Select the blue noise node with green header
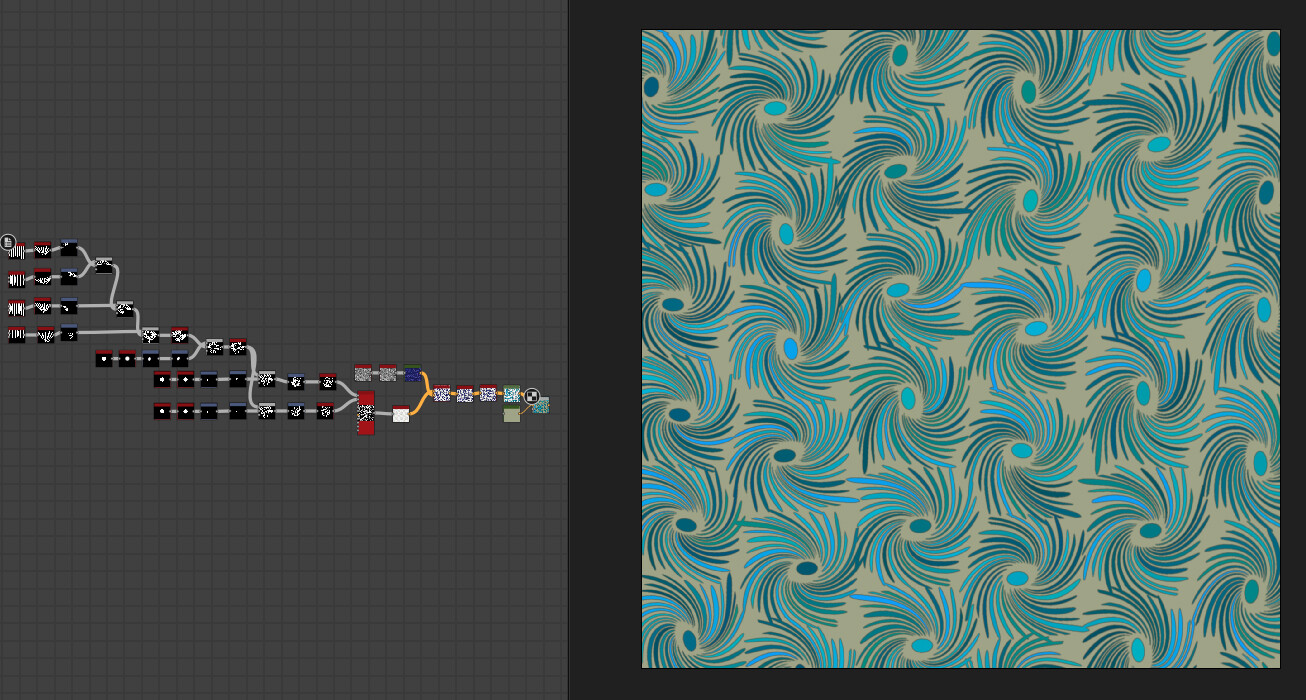The image size is (1306, 700). (x=412, y=374)
